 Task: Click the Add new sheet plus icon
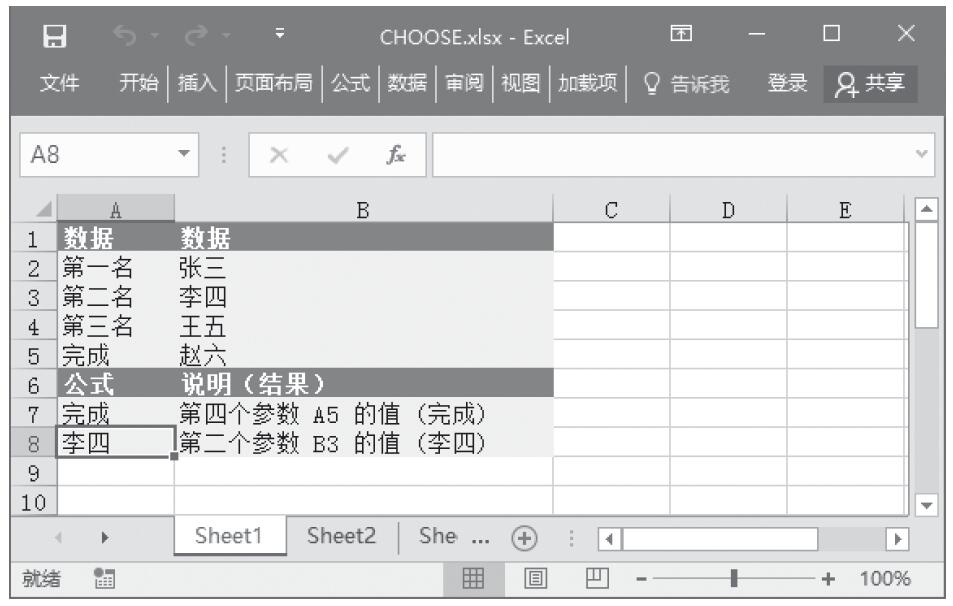(x=521, y=535)
